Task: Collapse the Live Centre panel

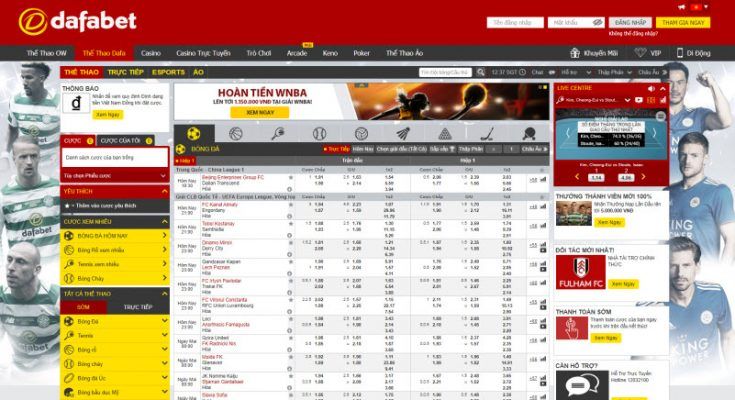Action: coord(663,88)
